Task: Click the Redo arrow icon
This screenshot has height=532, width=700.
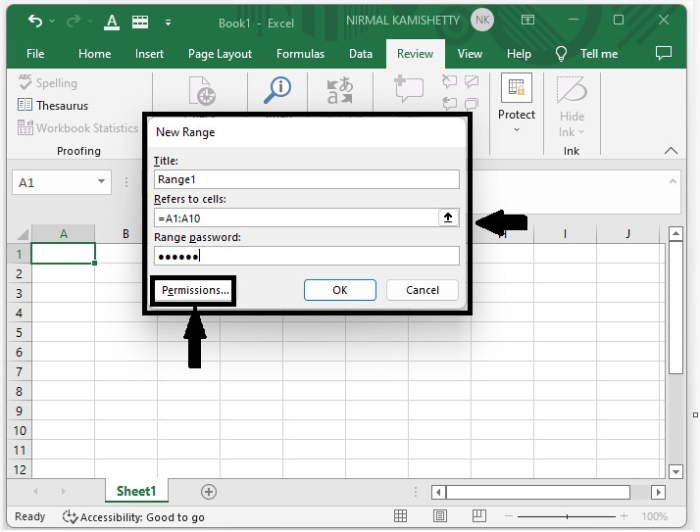Action: pos(73,21)
